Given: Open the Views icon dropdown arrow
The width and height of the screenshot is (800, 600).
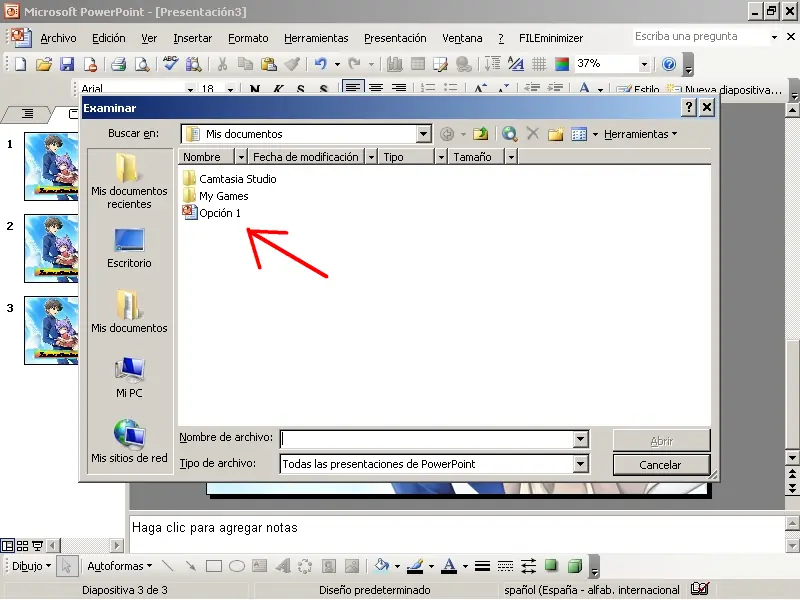Looking at the screenshot, I should point(595,135).
